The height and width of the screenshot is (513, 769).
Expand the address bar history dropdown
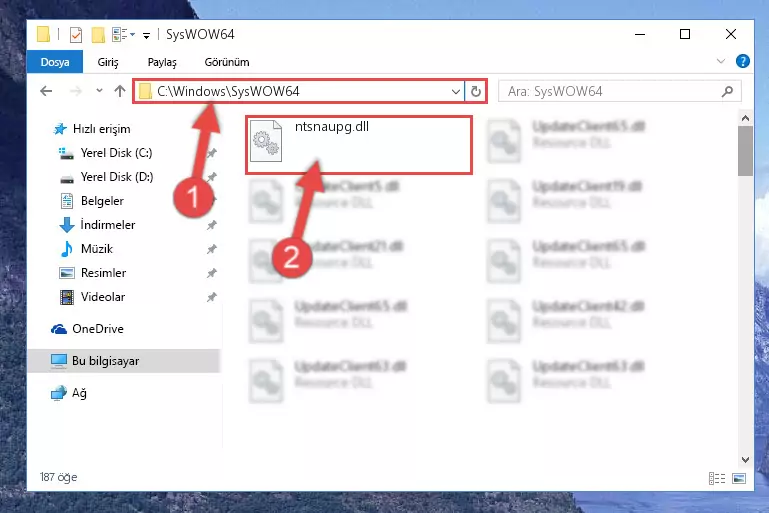[456, 91]
